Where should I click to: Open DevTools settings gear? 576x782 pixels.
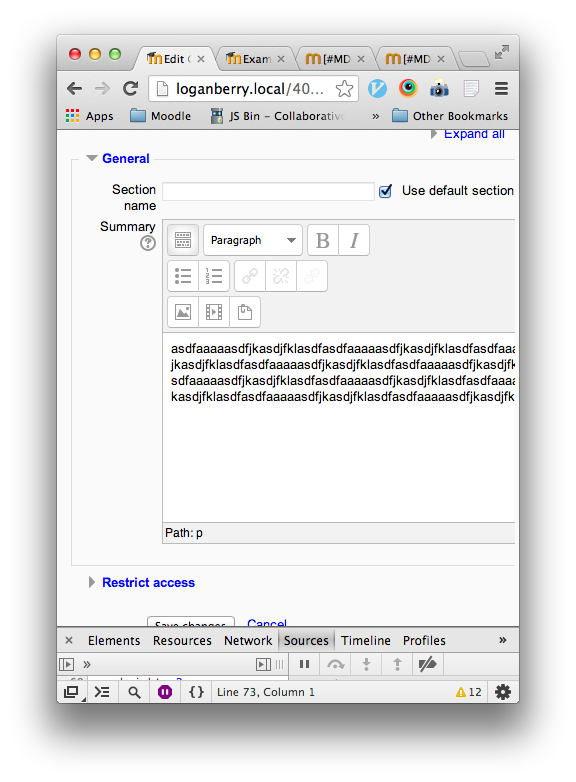click(x=503, y=692)
